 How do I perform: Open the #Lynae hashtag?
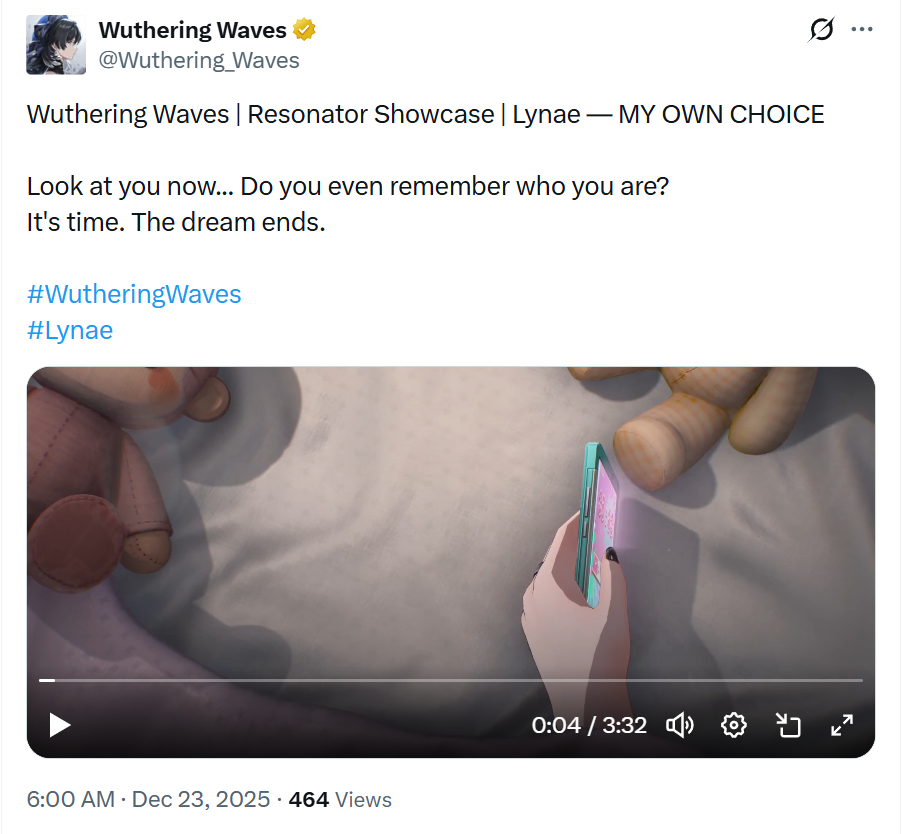[70, 330]
